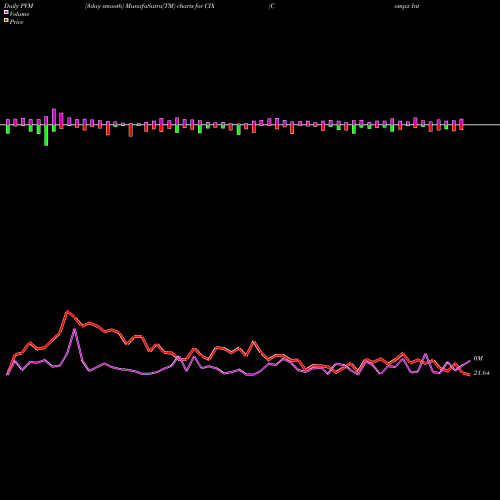Click the red price line peak
Image resolution: width=500 pixels, height=500 pixels.
67,311
